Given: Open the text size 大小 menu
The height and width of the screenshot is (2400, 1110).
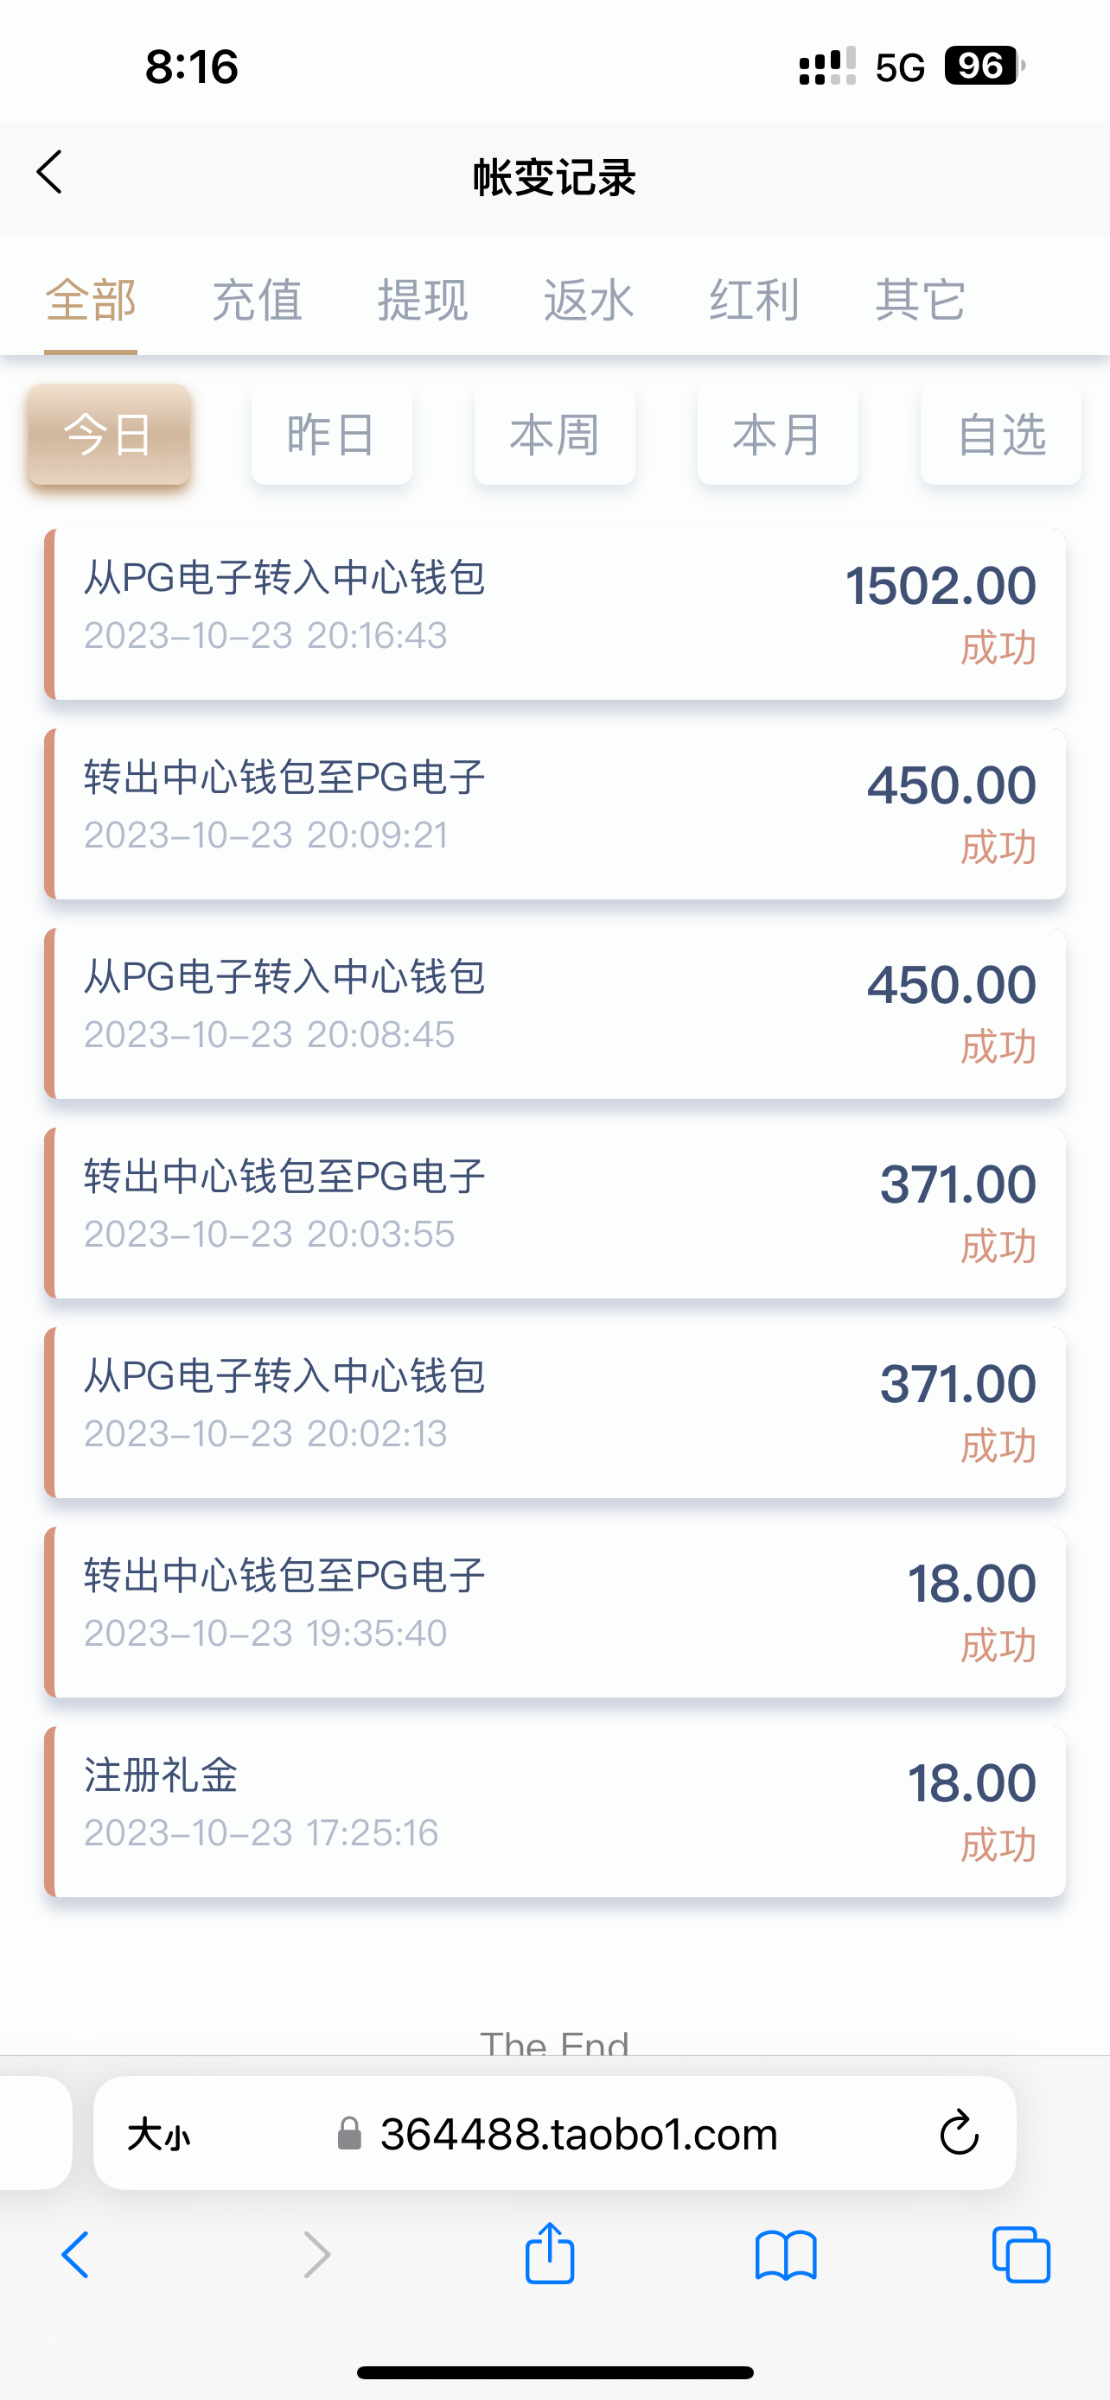Looking at the screenshot, I should pos(158,2135).
